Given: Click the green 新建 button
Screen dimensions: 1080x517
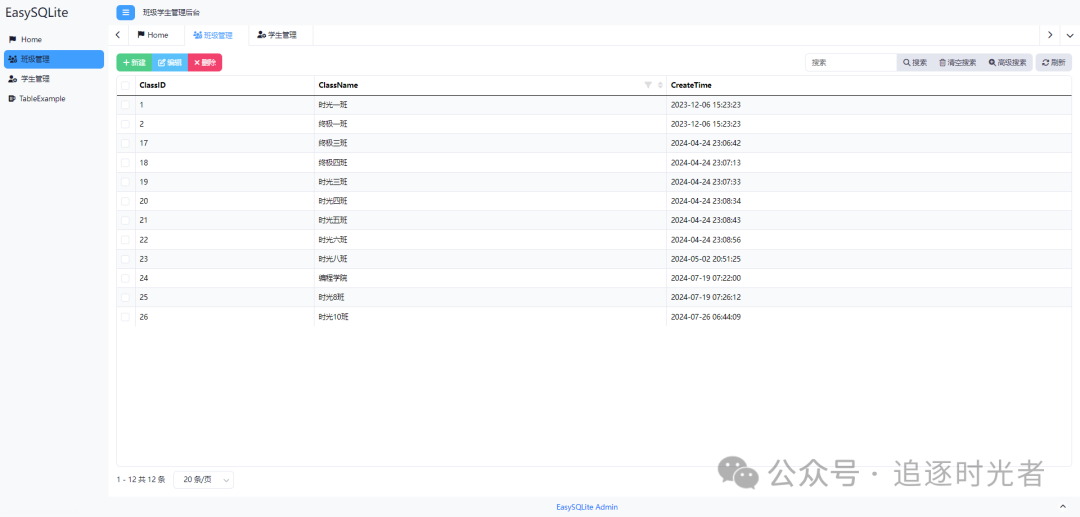Looking at the screenshot, I should coord(133,62).
